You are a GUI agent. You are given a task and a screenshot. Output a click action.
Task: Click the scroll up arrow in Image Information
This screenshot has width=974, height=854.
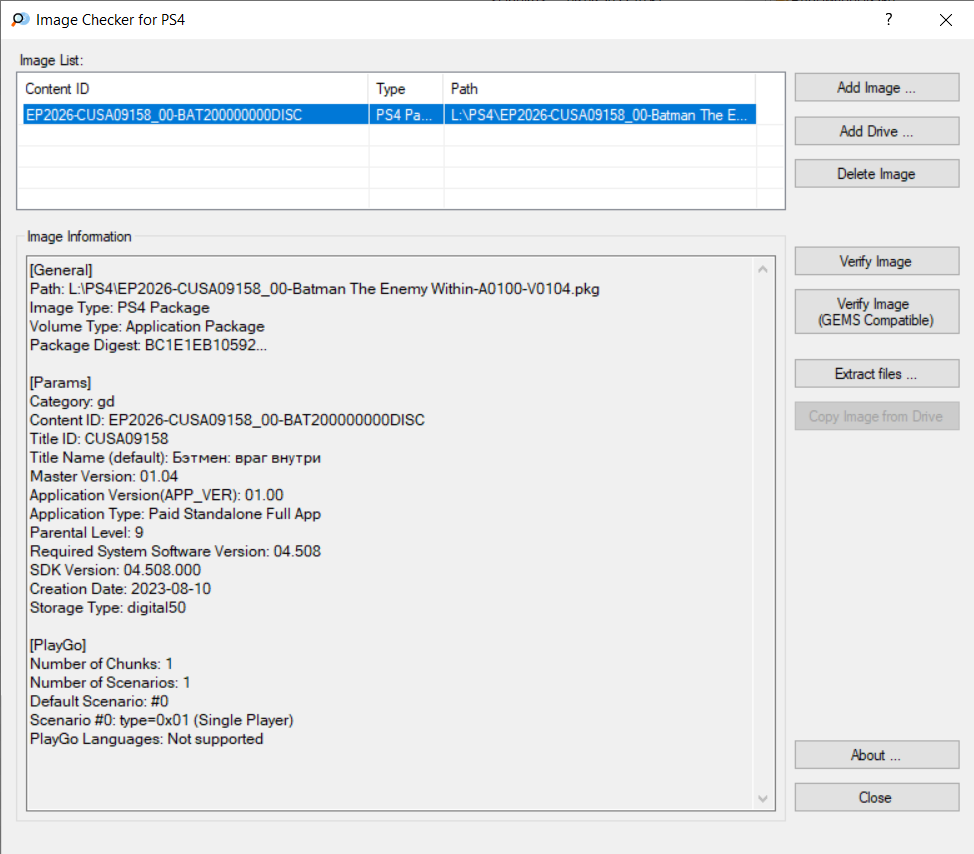click(763, 270)
